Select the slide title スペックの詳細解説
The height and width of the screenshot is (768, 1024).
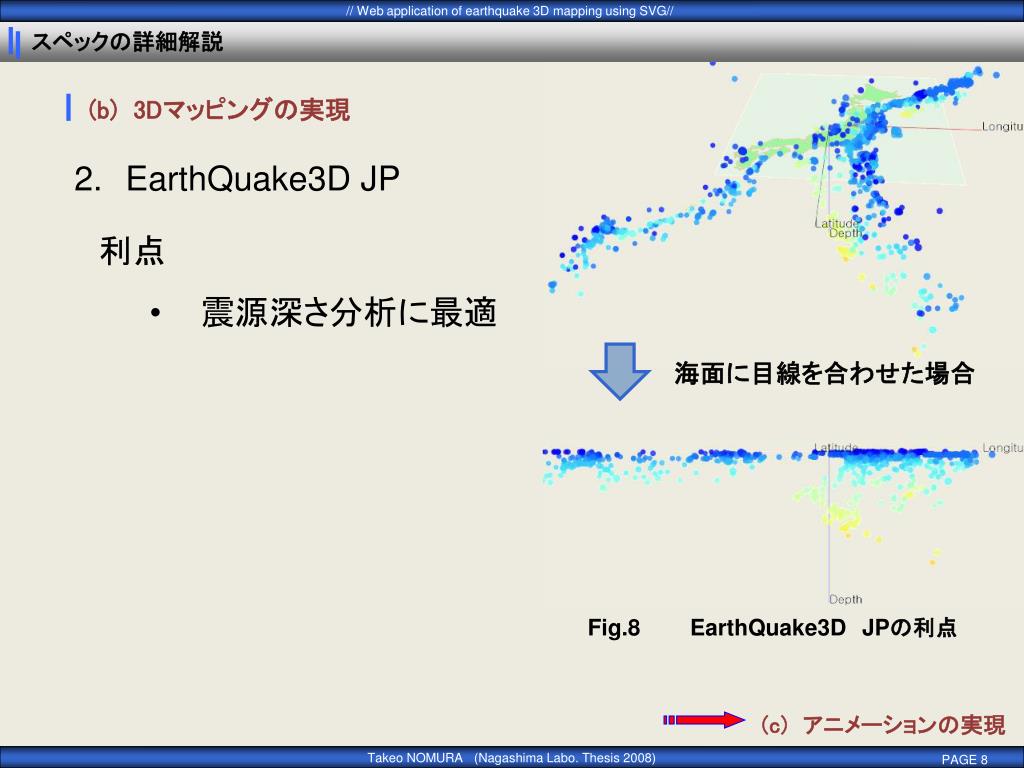pyautogui.click(x=127, y=42)
